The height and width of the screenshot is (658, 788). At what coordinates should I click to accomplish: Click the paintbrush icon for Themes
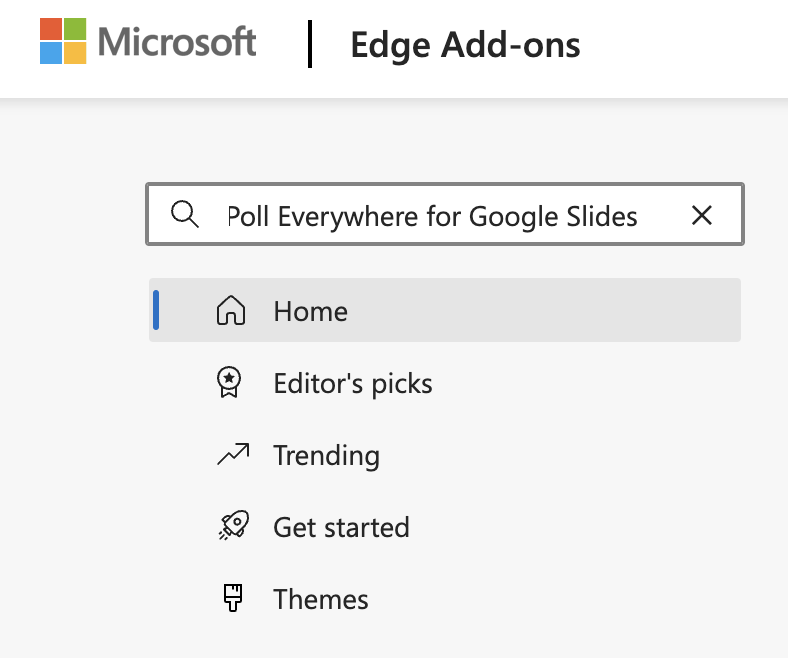click(x=231, y=599)
